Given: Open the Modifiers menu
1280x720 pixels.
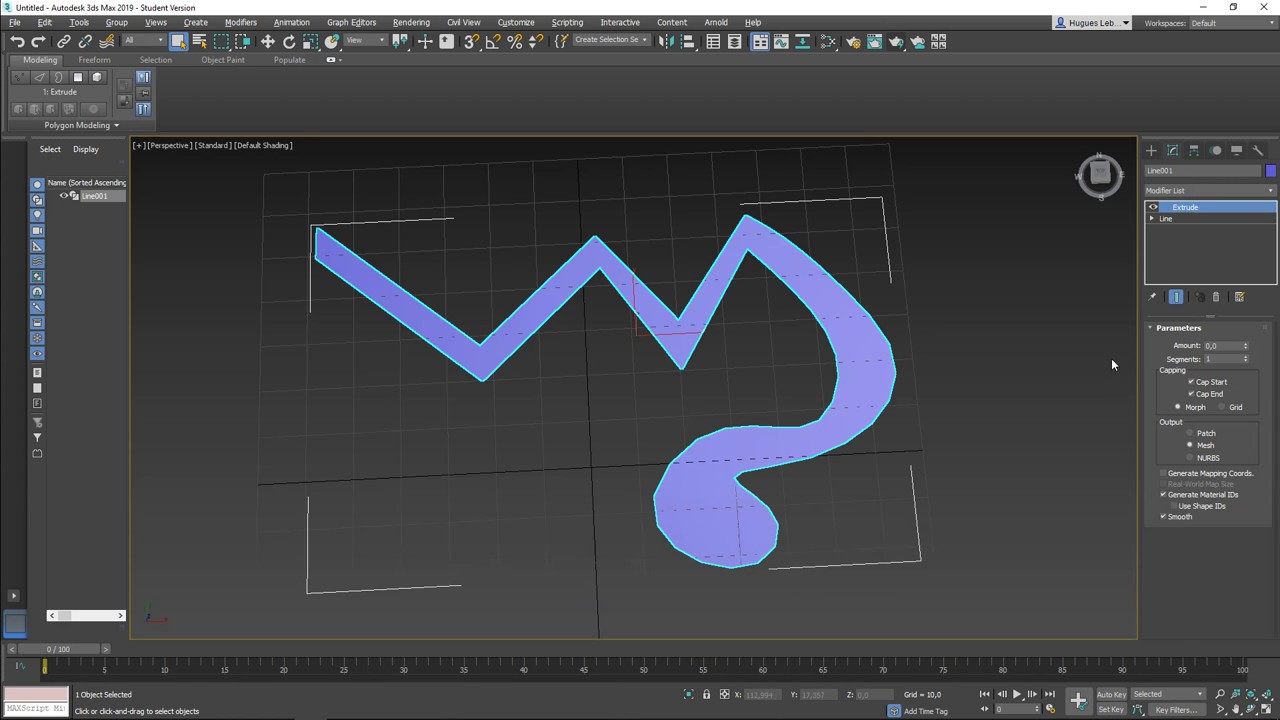Looking at the screenshot, I should 240,22.
